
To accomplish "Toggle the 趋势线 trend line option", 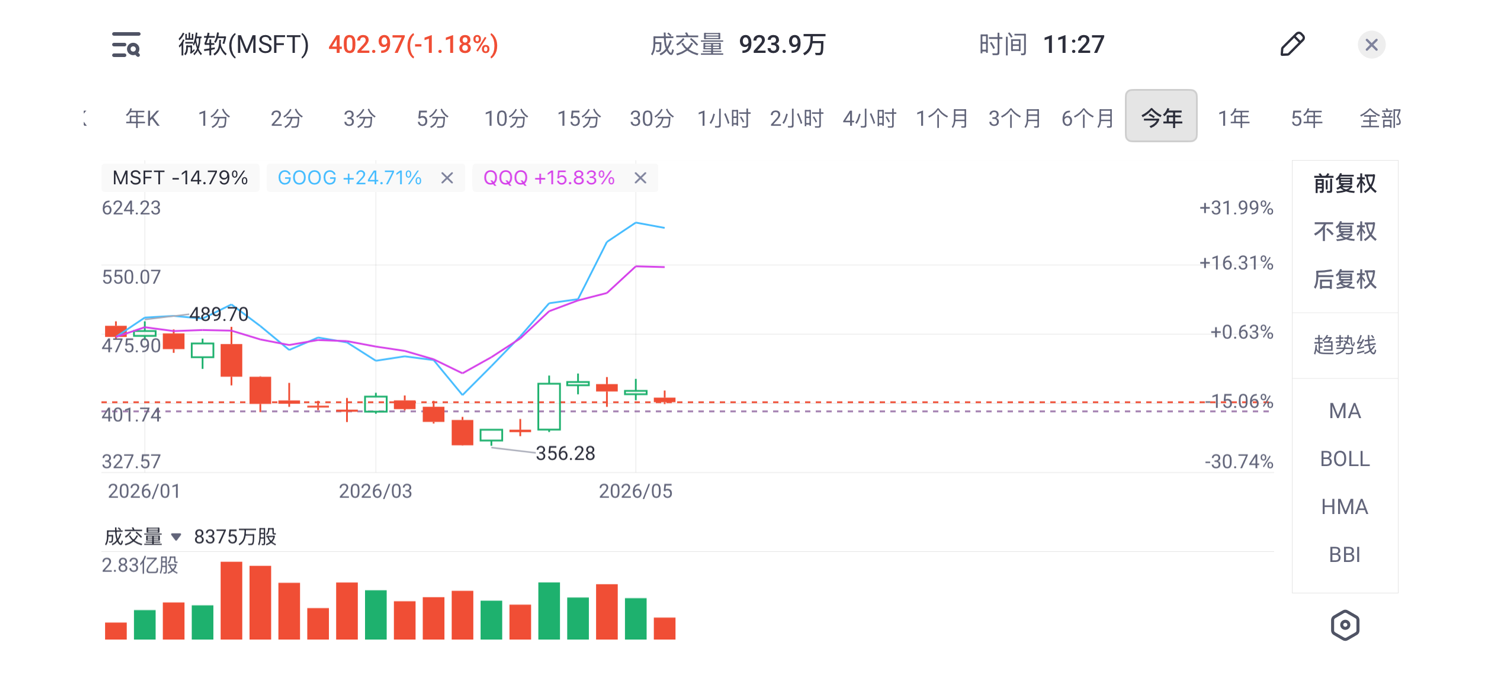I will [1345, 346].
